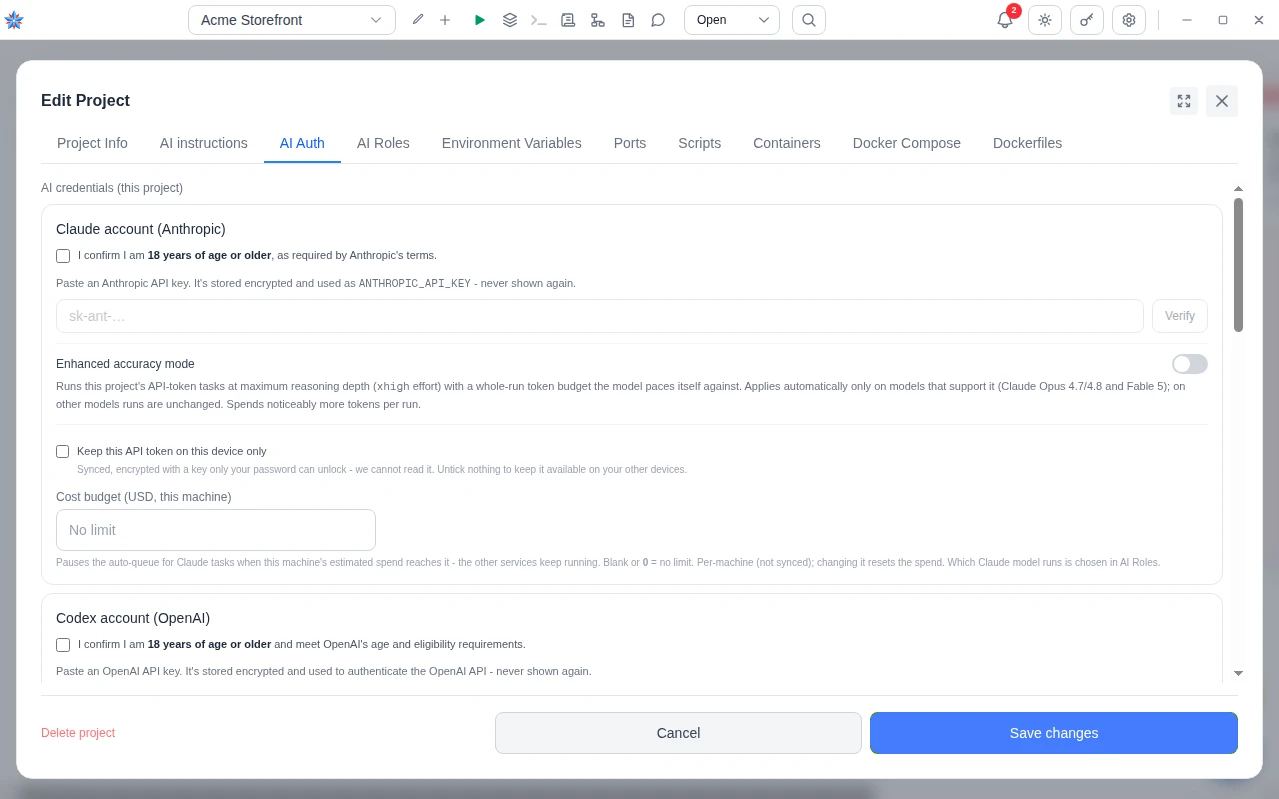This screenshot has height=799, width=1279.
Task: Click the pencil edit project icon
Action: [418, 20]
